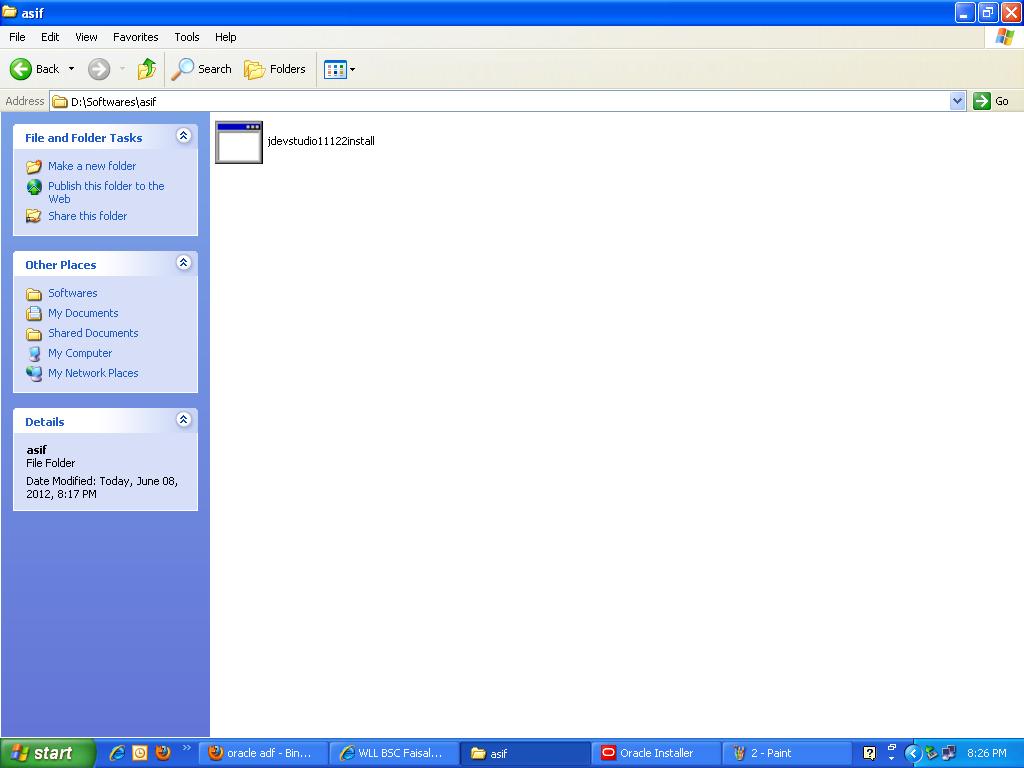
Task: Click the asif taskbar button
Action: [x=525, y=753]
